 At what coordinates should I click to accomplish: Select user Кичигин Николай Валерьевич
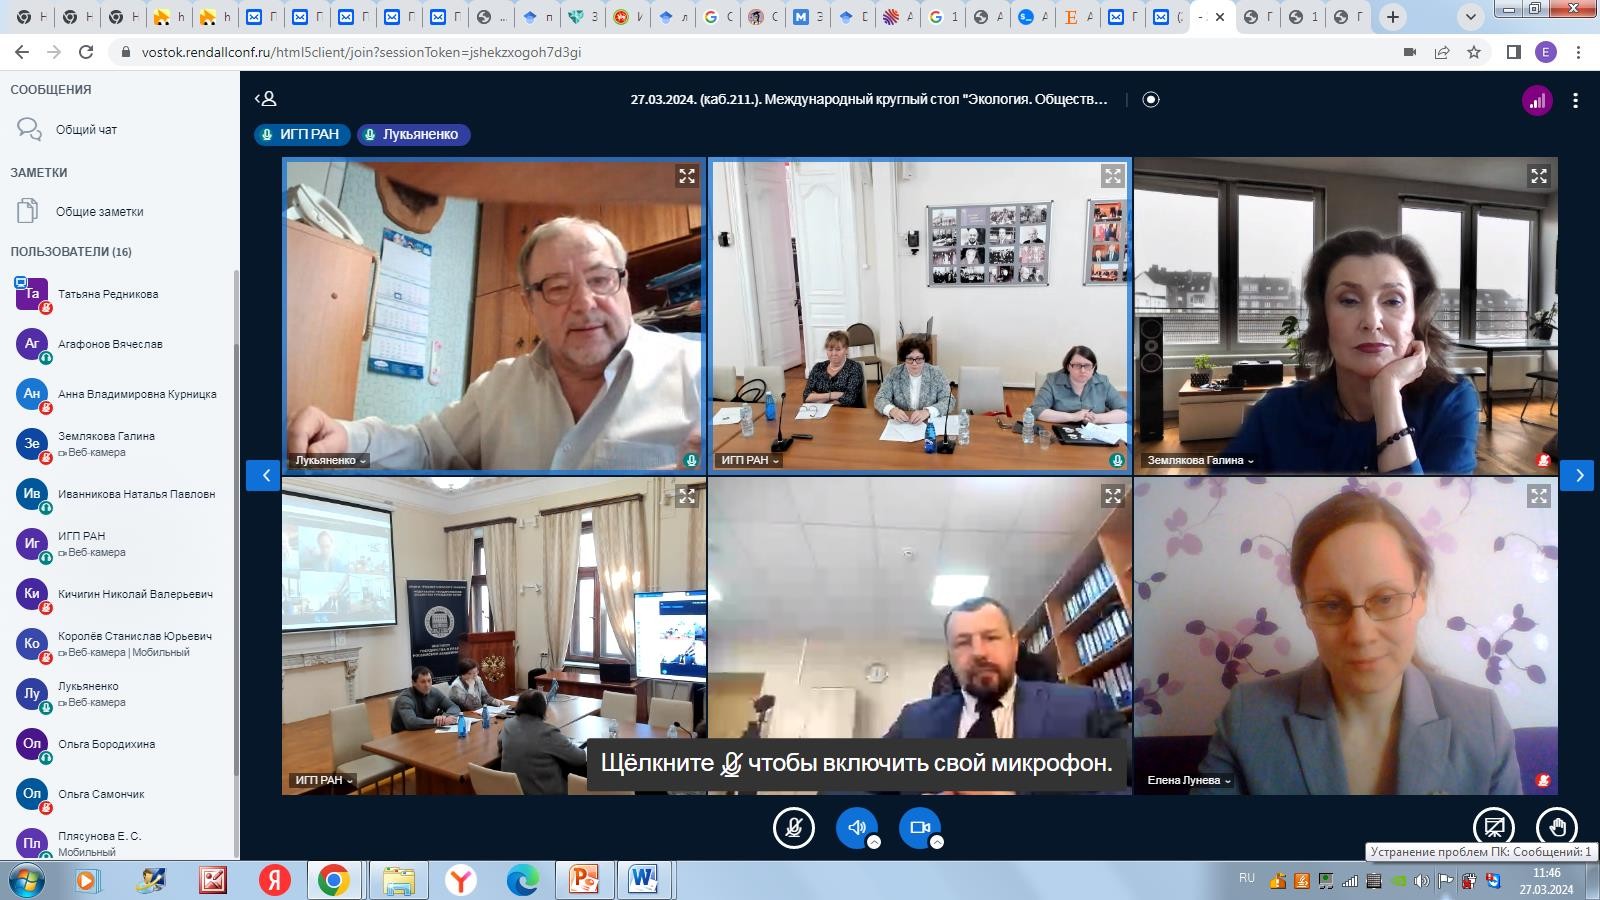click(135, 594)
